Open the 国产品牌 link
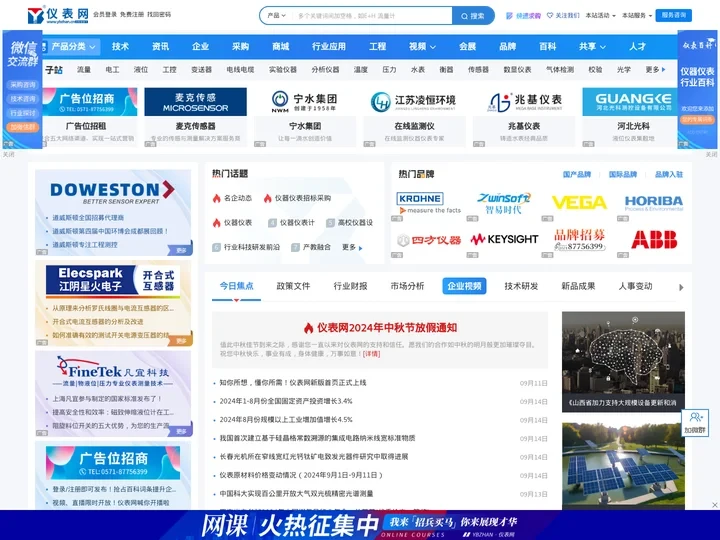The height and width of the screenshot is (540, 720). (x=577, y=174)
